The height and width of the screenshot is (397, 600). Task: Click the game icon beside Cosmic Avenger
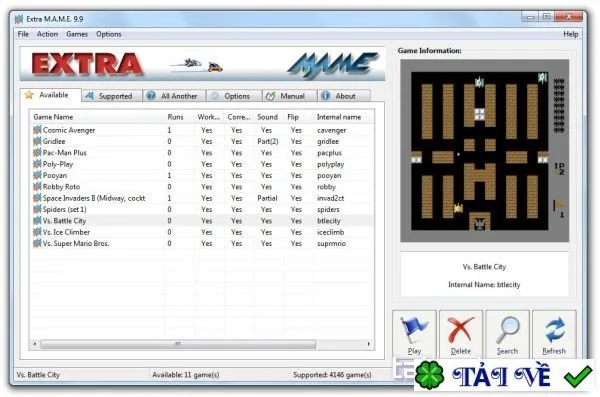coord(37,130)
